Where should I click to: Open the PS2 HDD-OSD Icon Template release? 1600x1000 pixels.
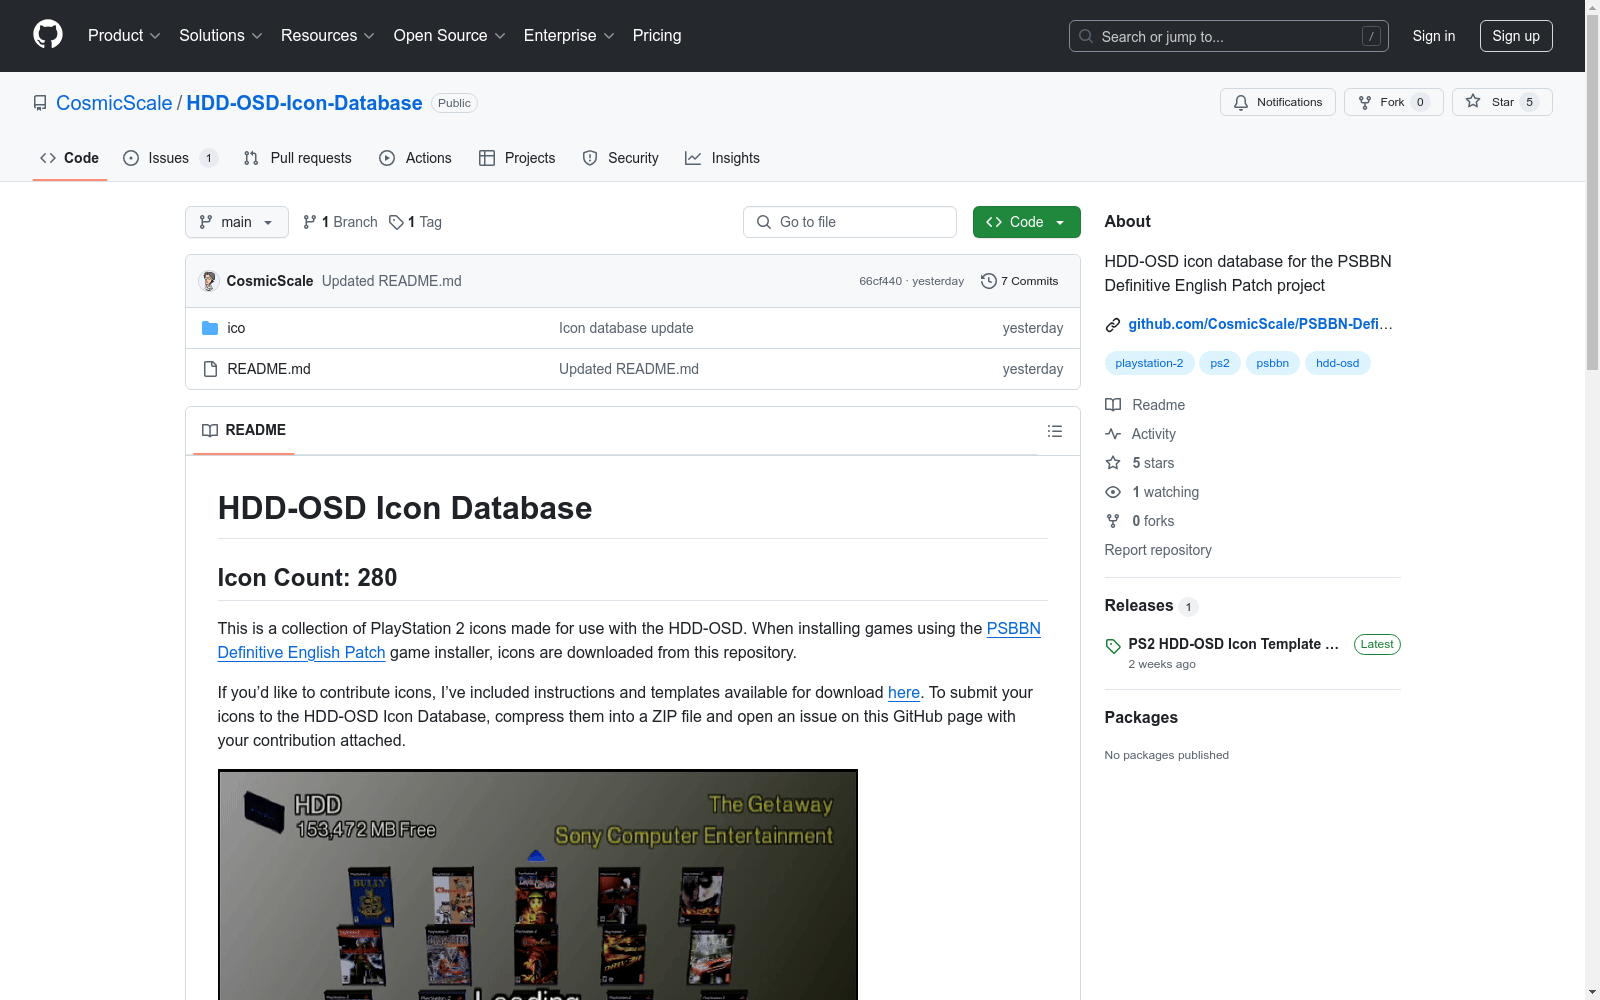(1233, 644)
